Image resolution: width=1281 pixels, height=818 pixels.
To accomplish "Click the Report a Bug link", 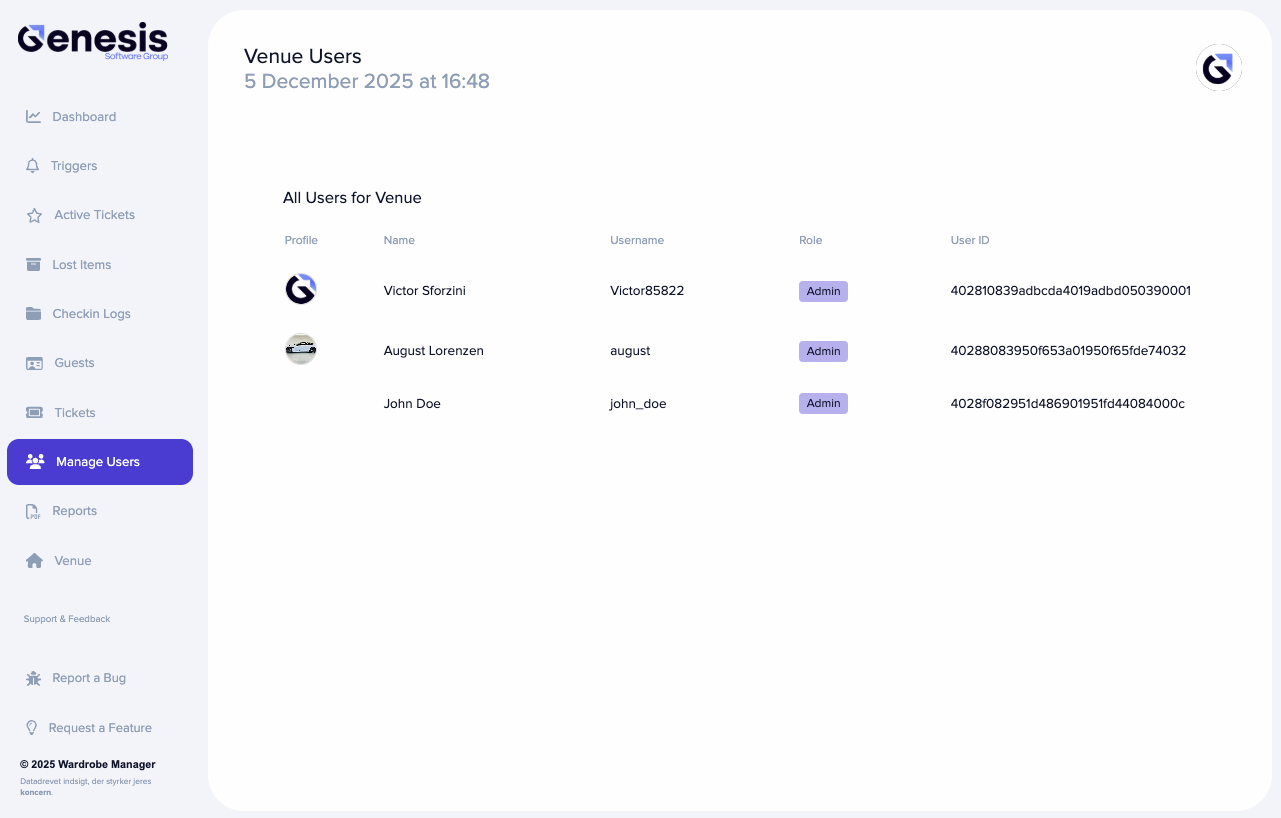I will [89, 677].
